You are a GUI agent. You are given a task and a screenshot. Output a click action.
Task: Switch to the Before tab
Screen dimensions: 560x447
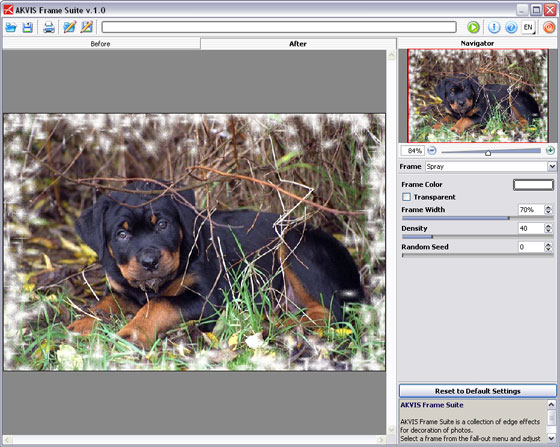click(100, 44)
